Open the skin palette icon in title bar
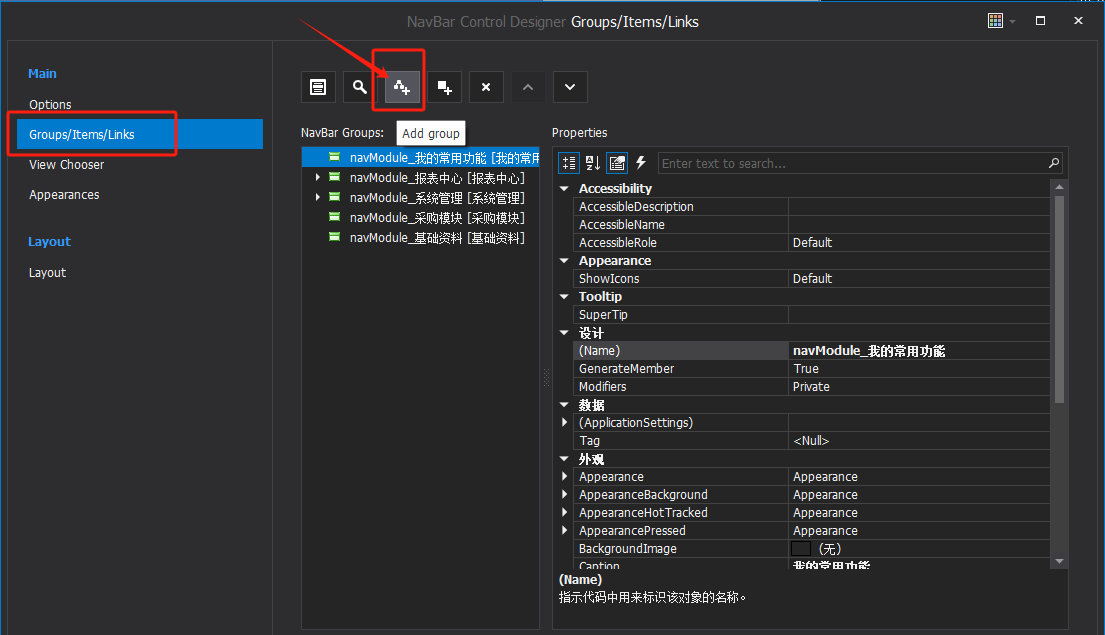This screenshot has width=1105, height=635. (995, 20)
